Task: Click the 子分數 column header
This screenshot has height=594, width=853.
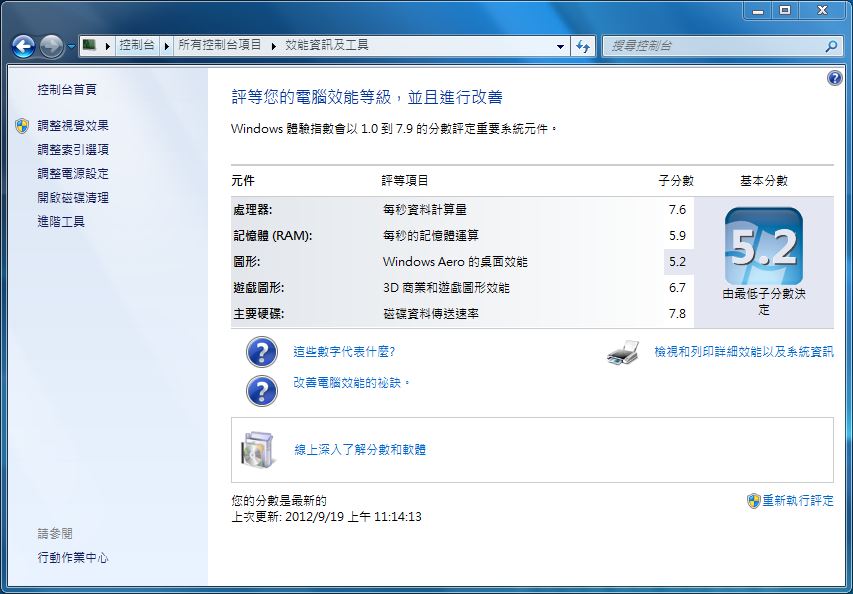Action: pos(676,181)
